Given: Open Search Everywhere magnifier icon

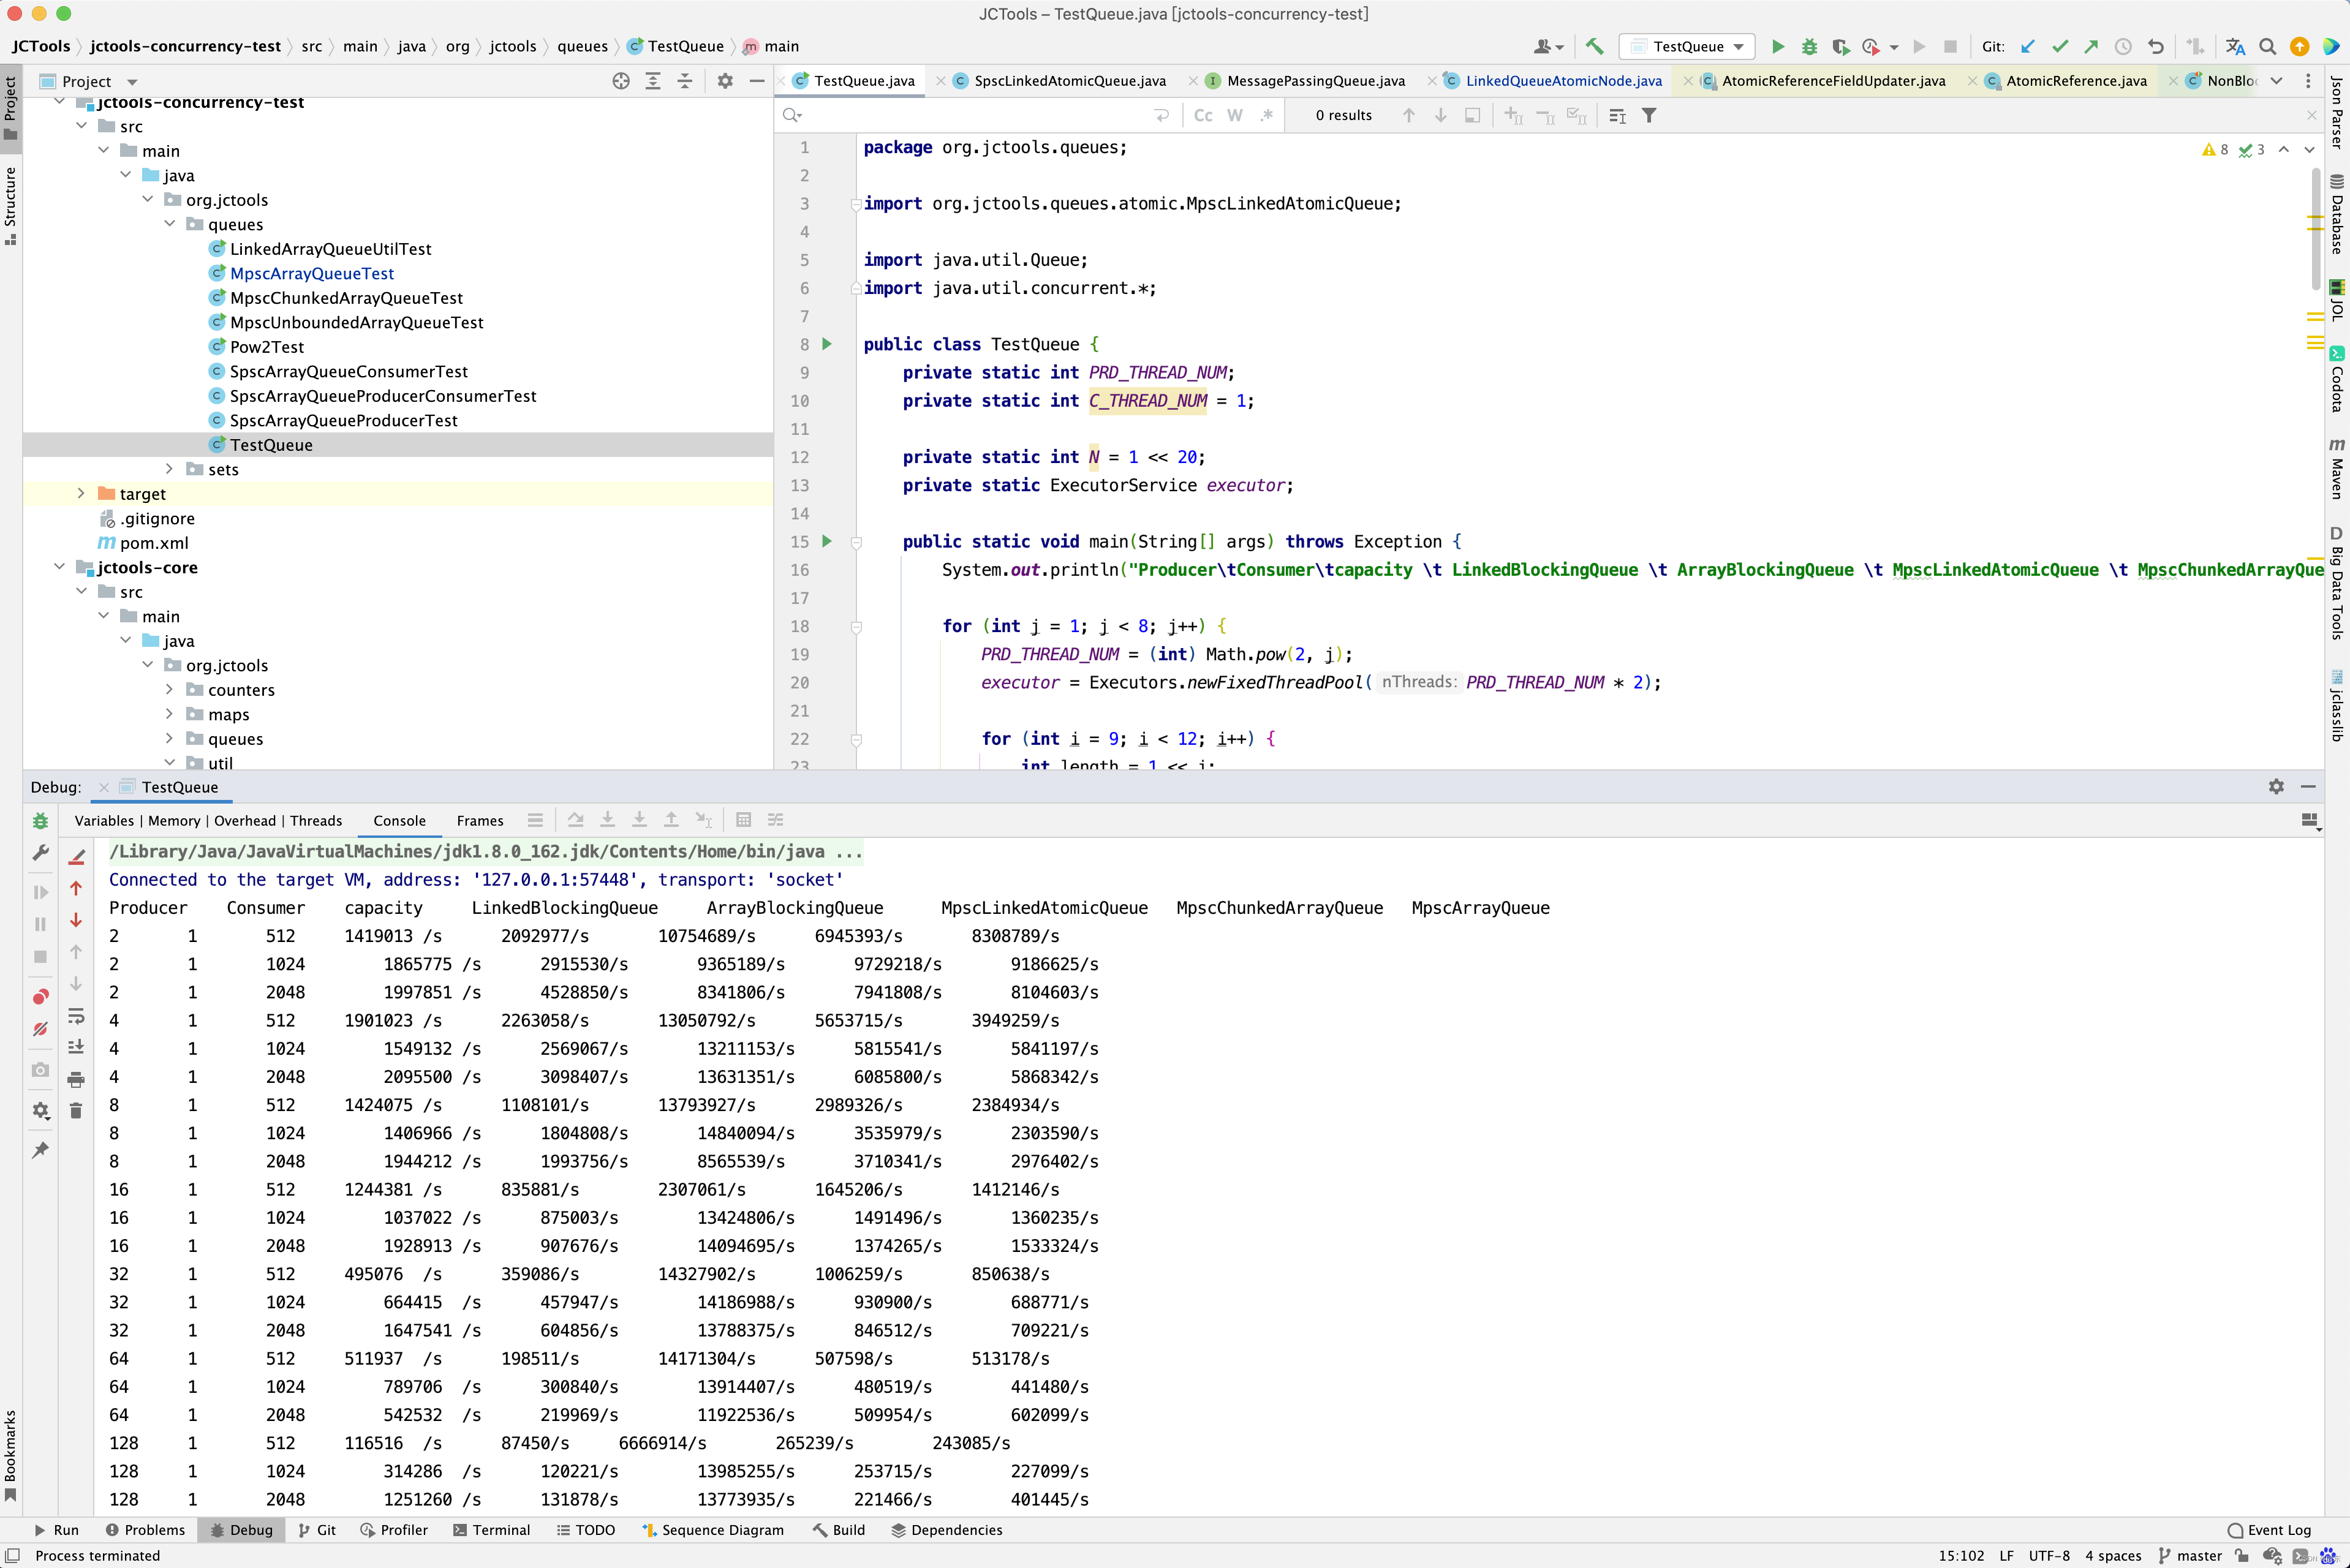Looking at the screenshot, I should (x=2268, y=46).
